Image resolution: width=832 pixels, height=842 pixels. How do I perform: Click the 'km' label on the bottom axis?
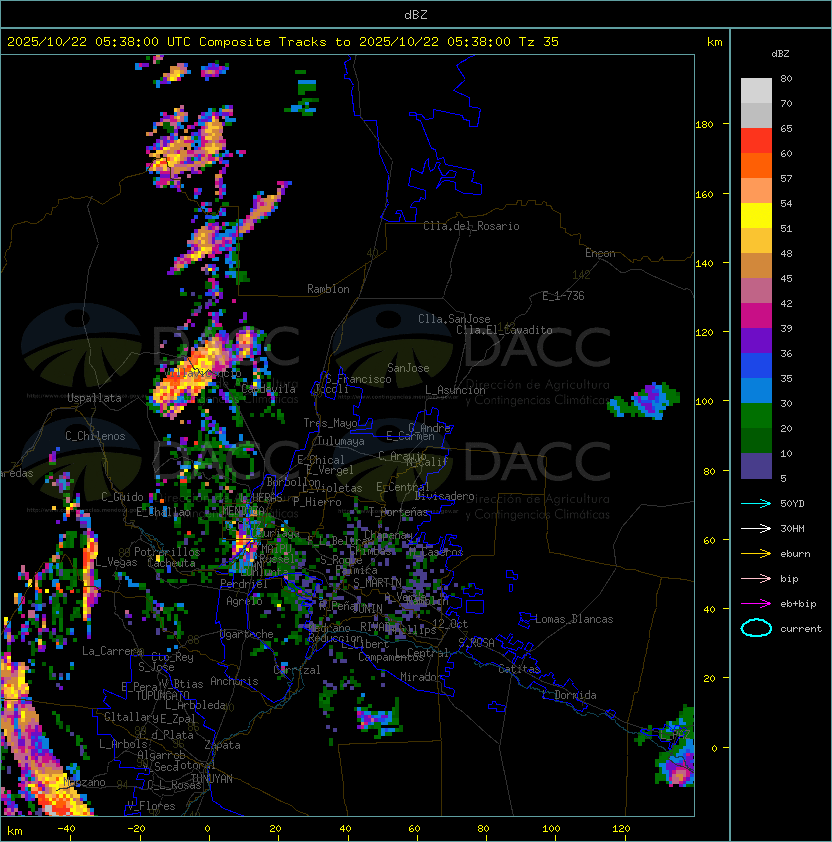pyautogui.click(x=15, y=831)
